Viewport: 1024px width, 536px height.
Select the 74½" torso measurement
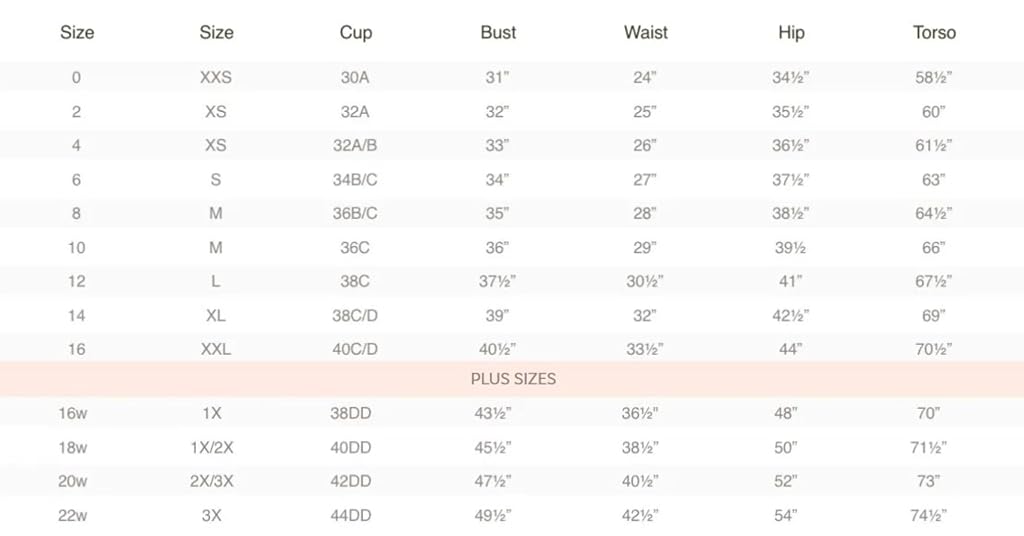point(929,515)
